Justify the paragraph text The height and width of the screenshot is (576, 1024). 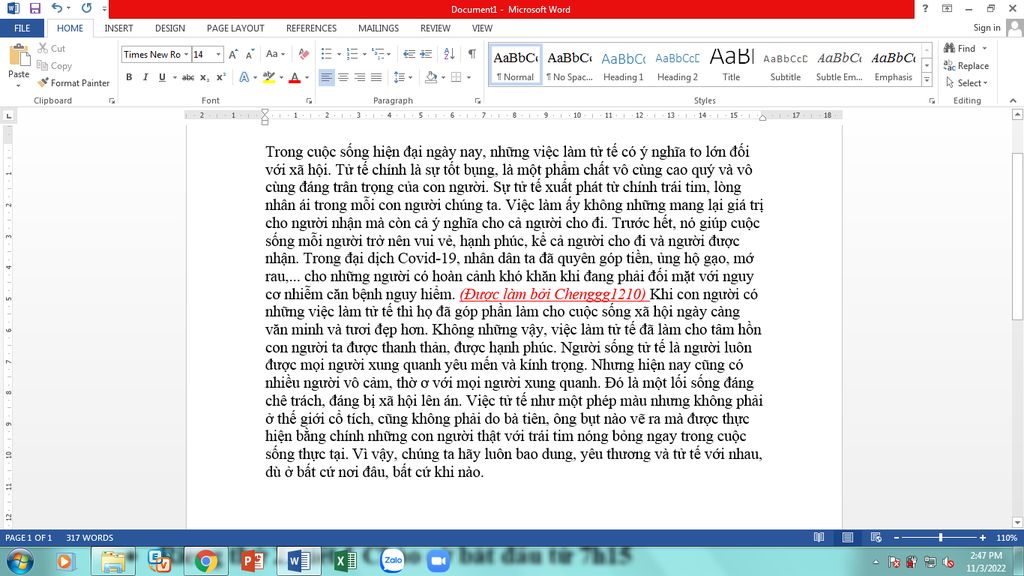pos(376,77)
